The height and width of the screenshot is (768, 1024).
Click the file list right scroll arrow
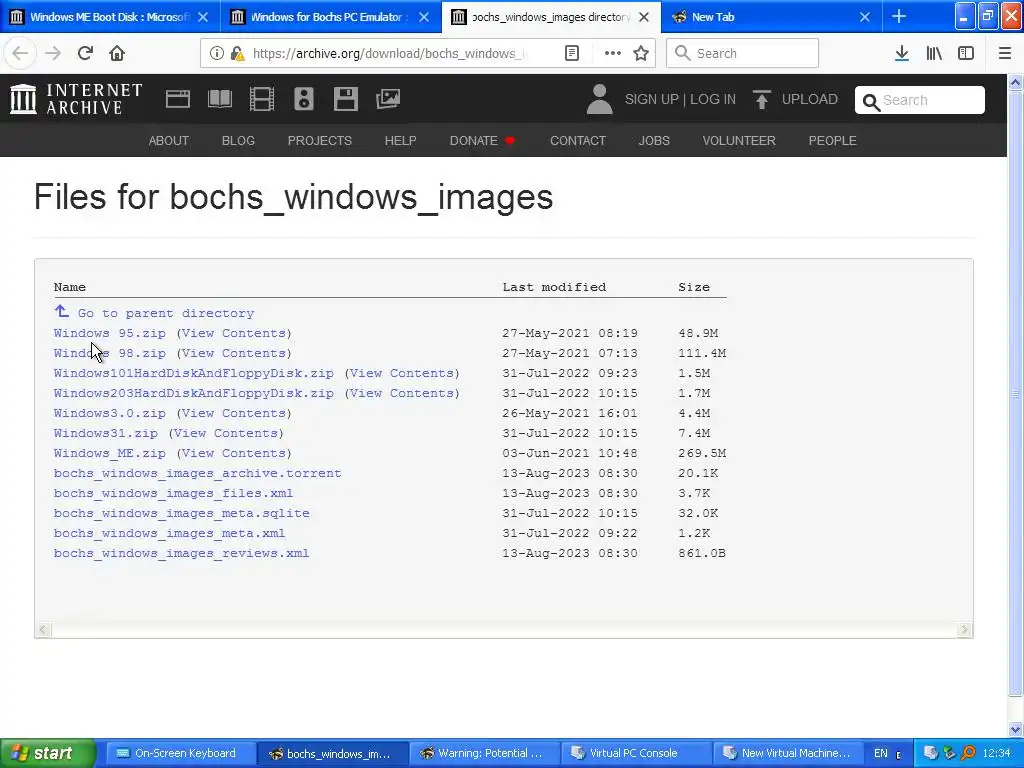pyautogui.click(x=964, y=630)
